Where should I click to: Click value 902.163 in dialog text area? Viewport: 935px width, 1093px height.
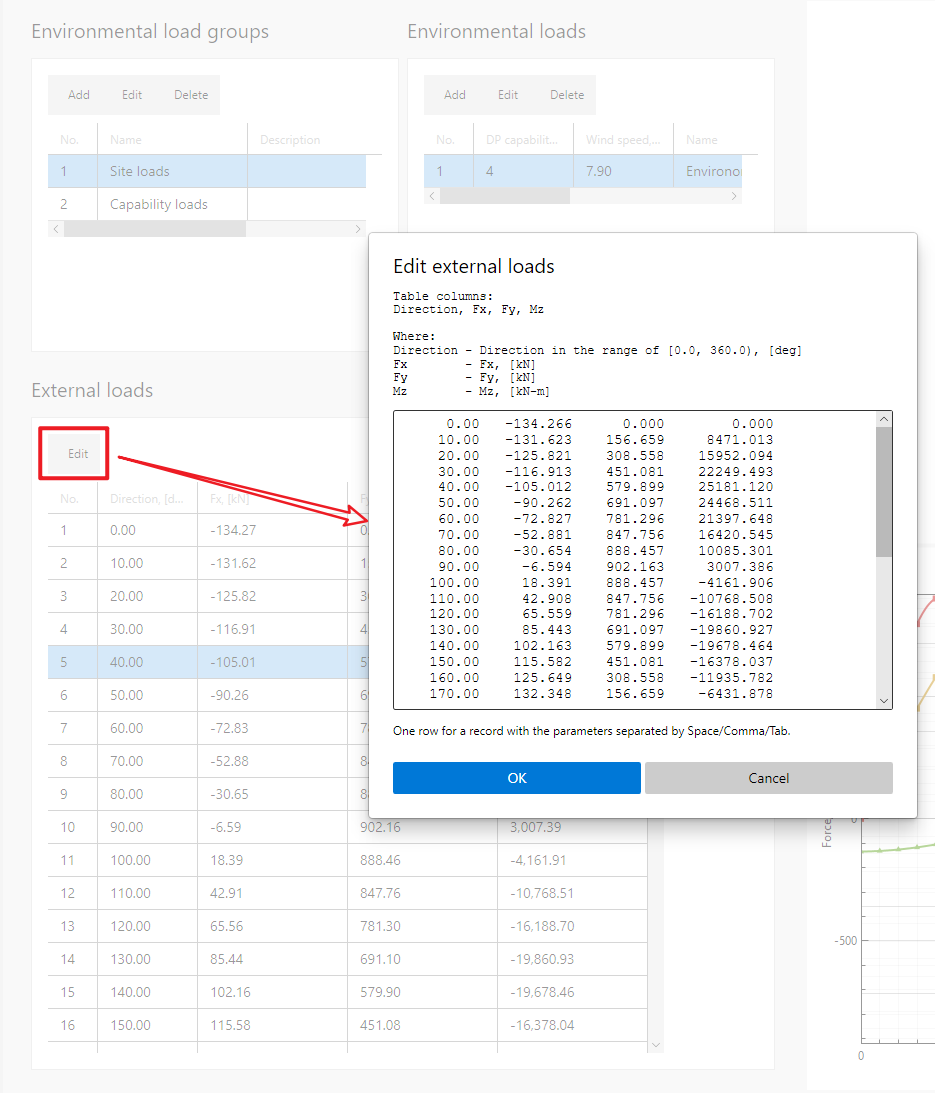pyautogui.click(x=634, y=567)
